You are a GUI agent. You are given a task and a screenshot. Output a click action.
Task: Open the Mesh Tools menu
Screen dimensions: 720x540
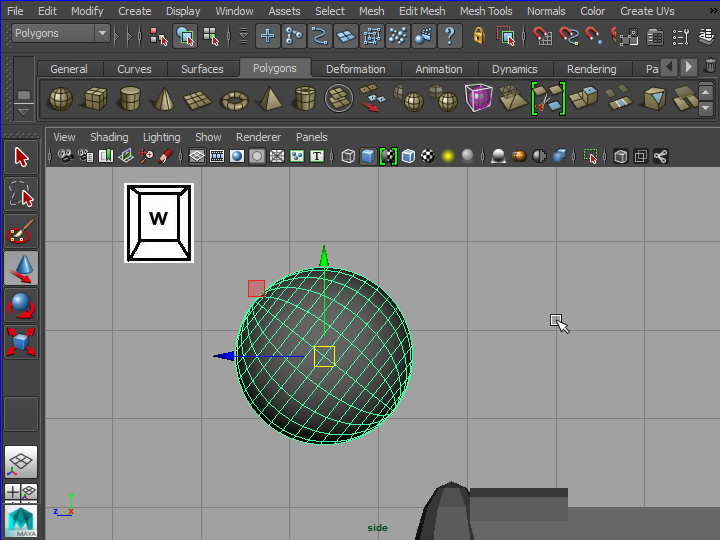pos(486,11)
